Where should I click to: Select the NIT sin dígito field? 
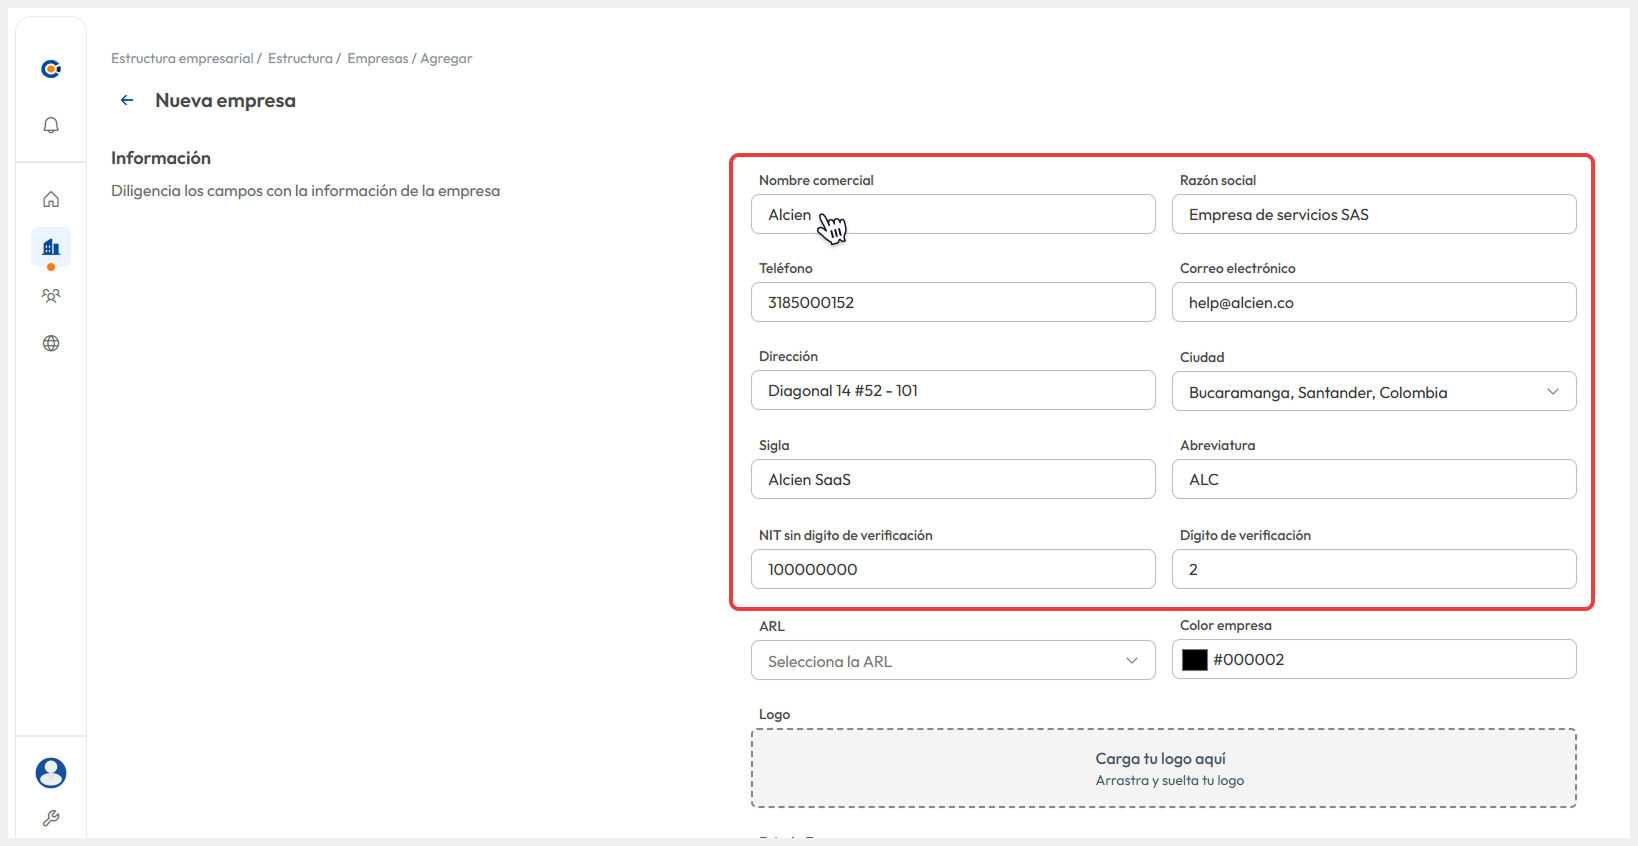tap(952, 569)
